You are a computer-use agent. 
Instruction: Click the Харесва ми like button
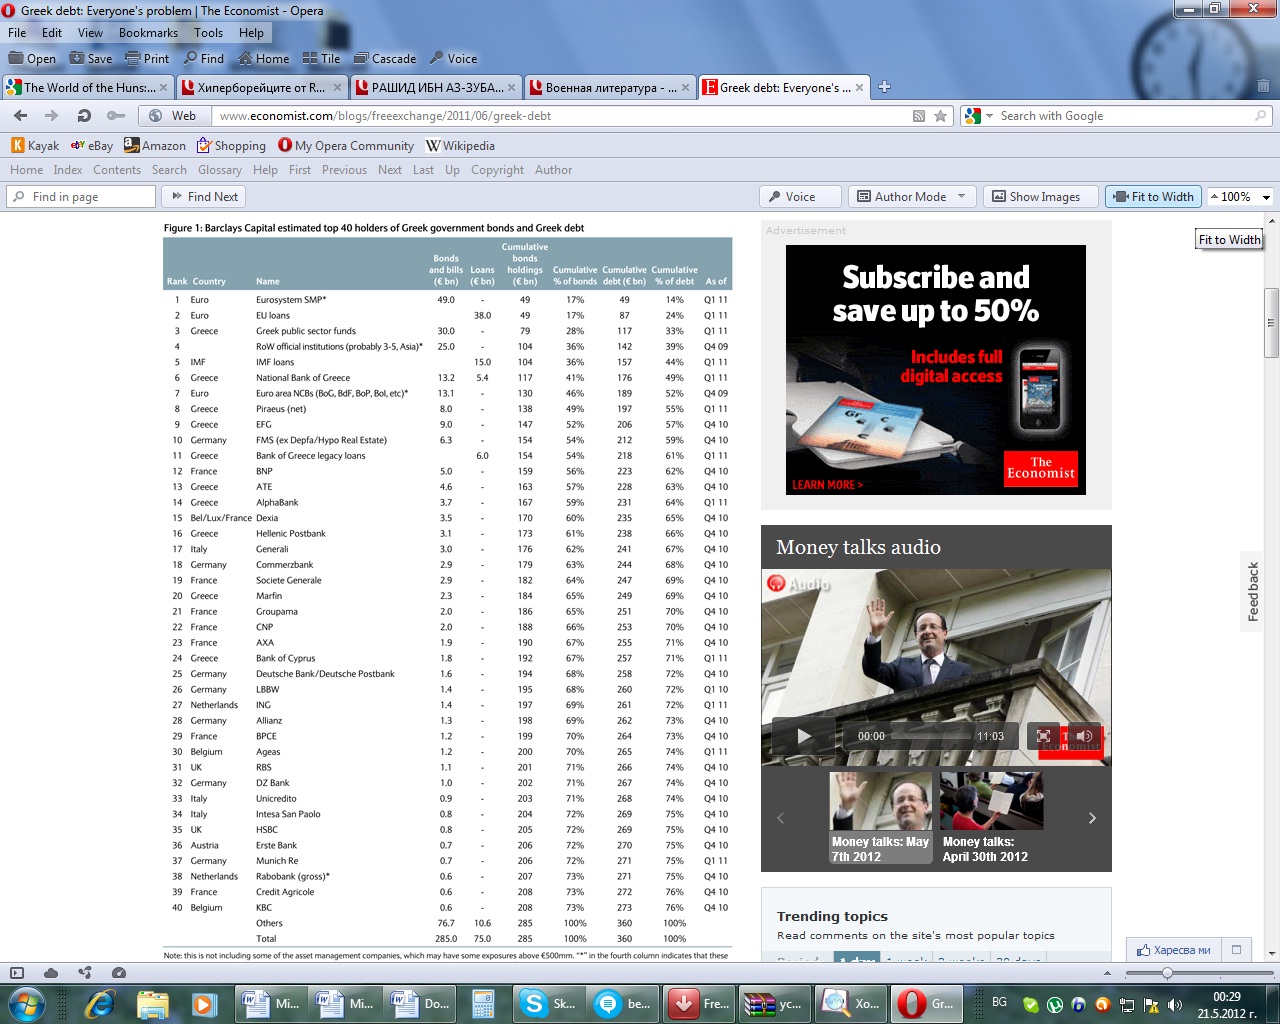(x=1173, y=950)
